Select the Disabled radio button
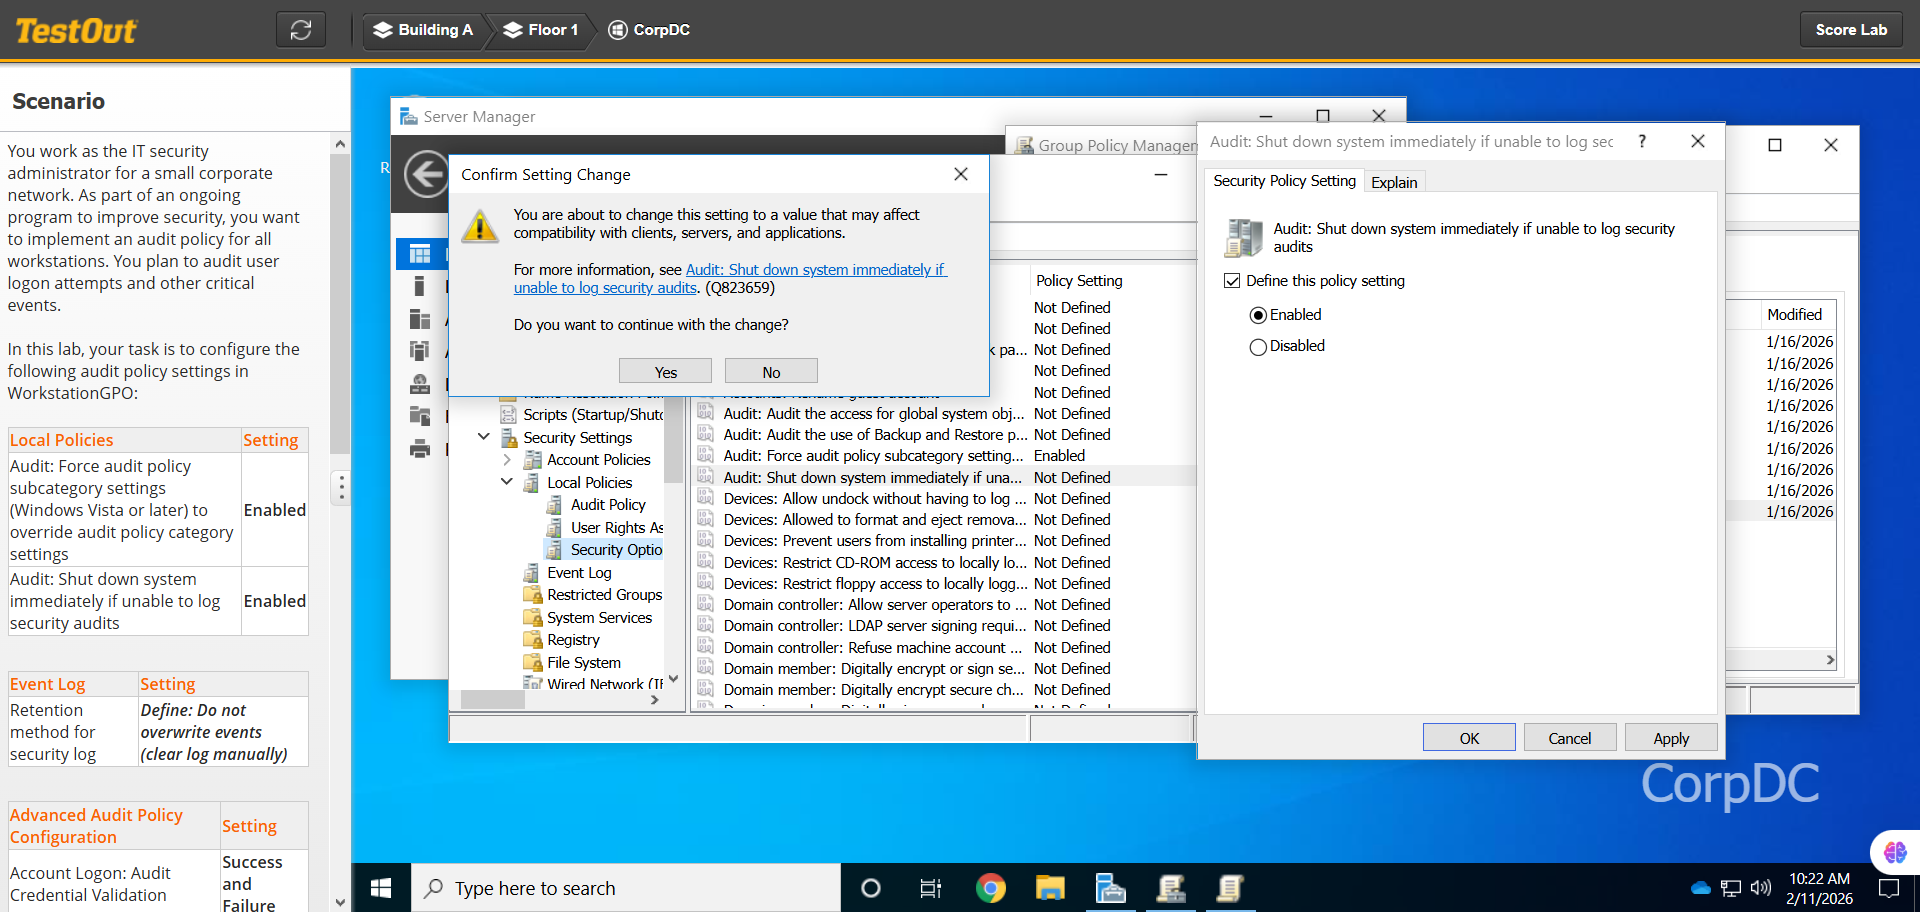 click(x=1258, y=347)
